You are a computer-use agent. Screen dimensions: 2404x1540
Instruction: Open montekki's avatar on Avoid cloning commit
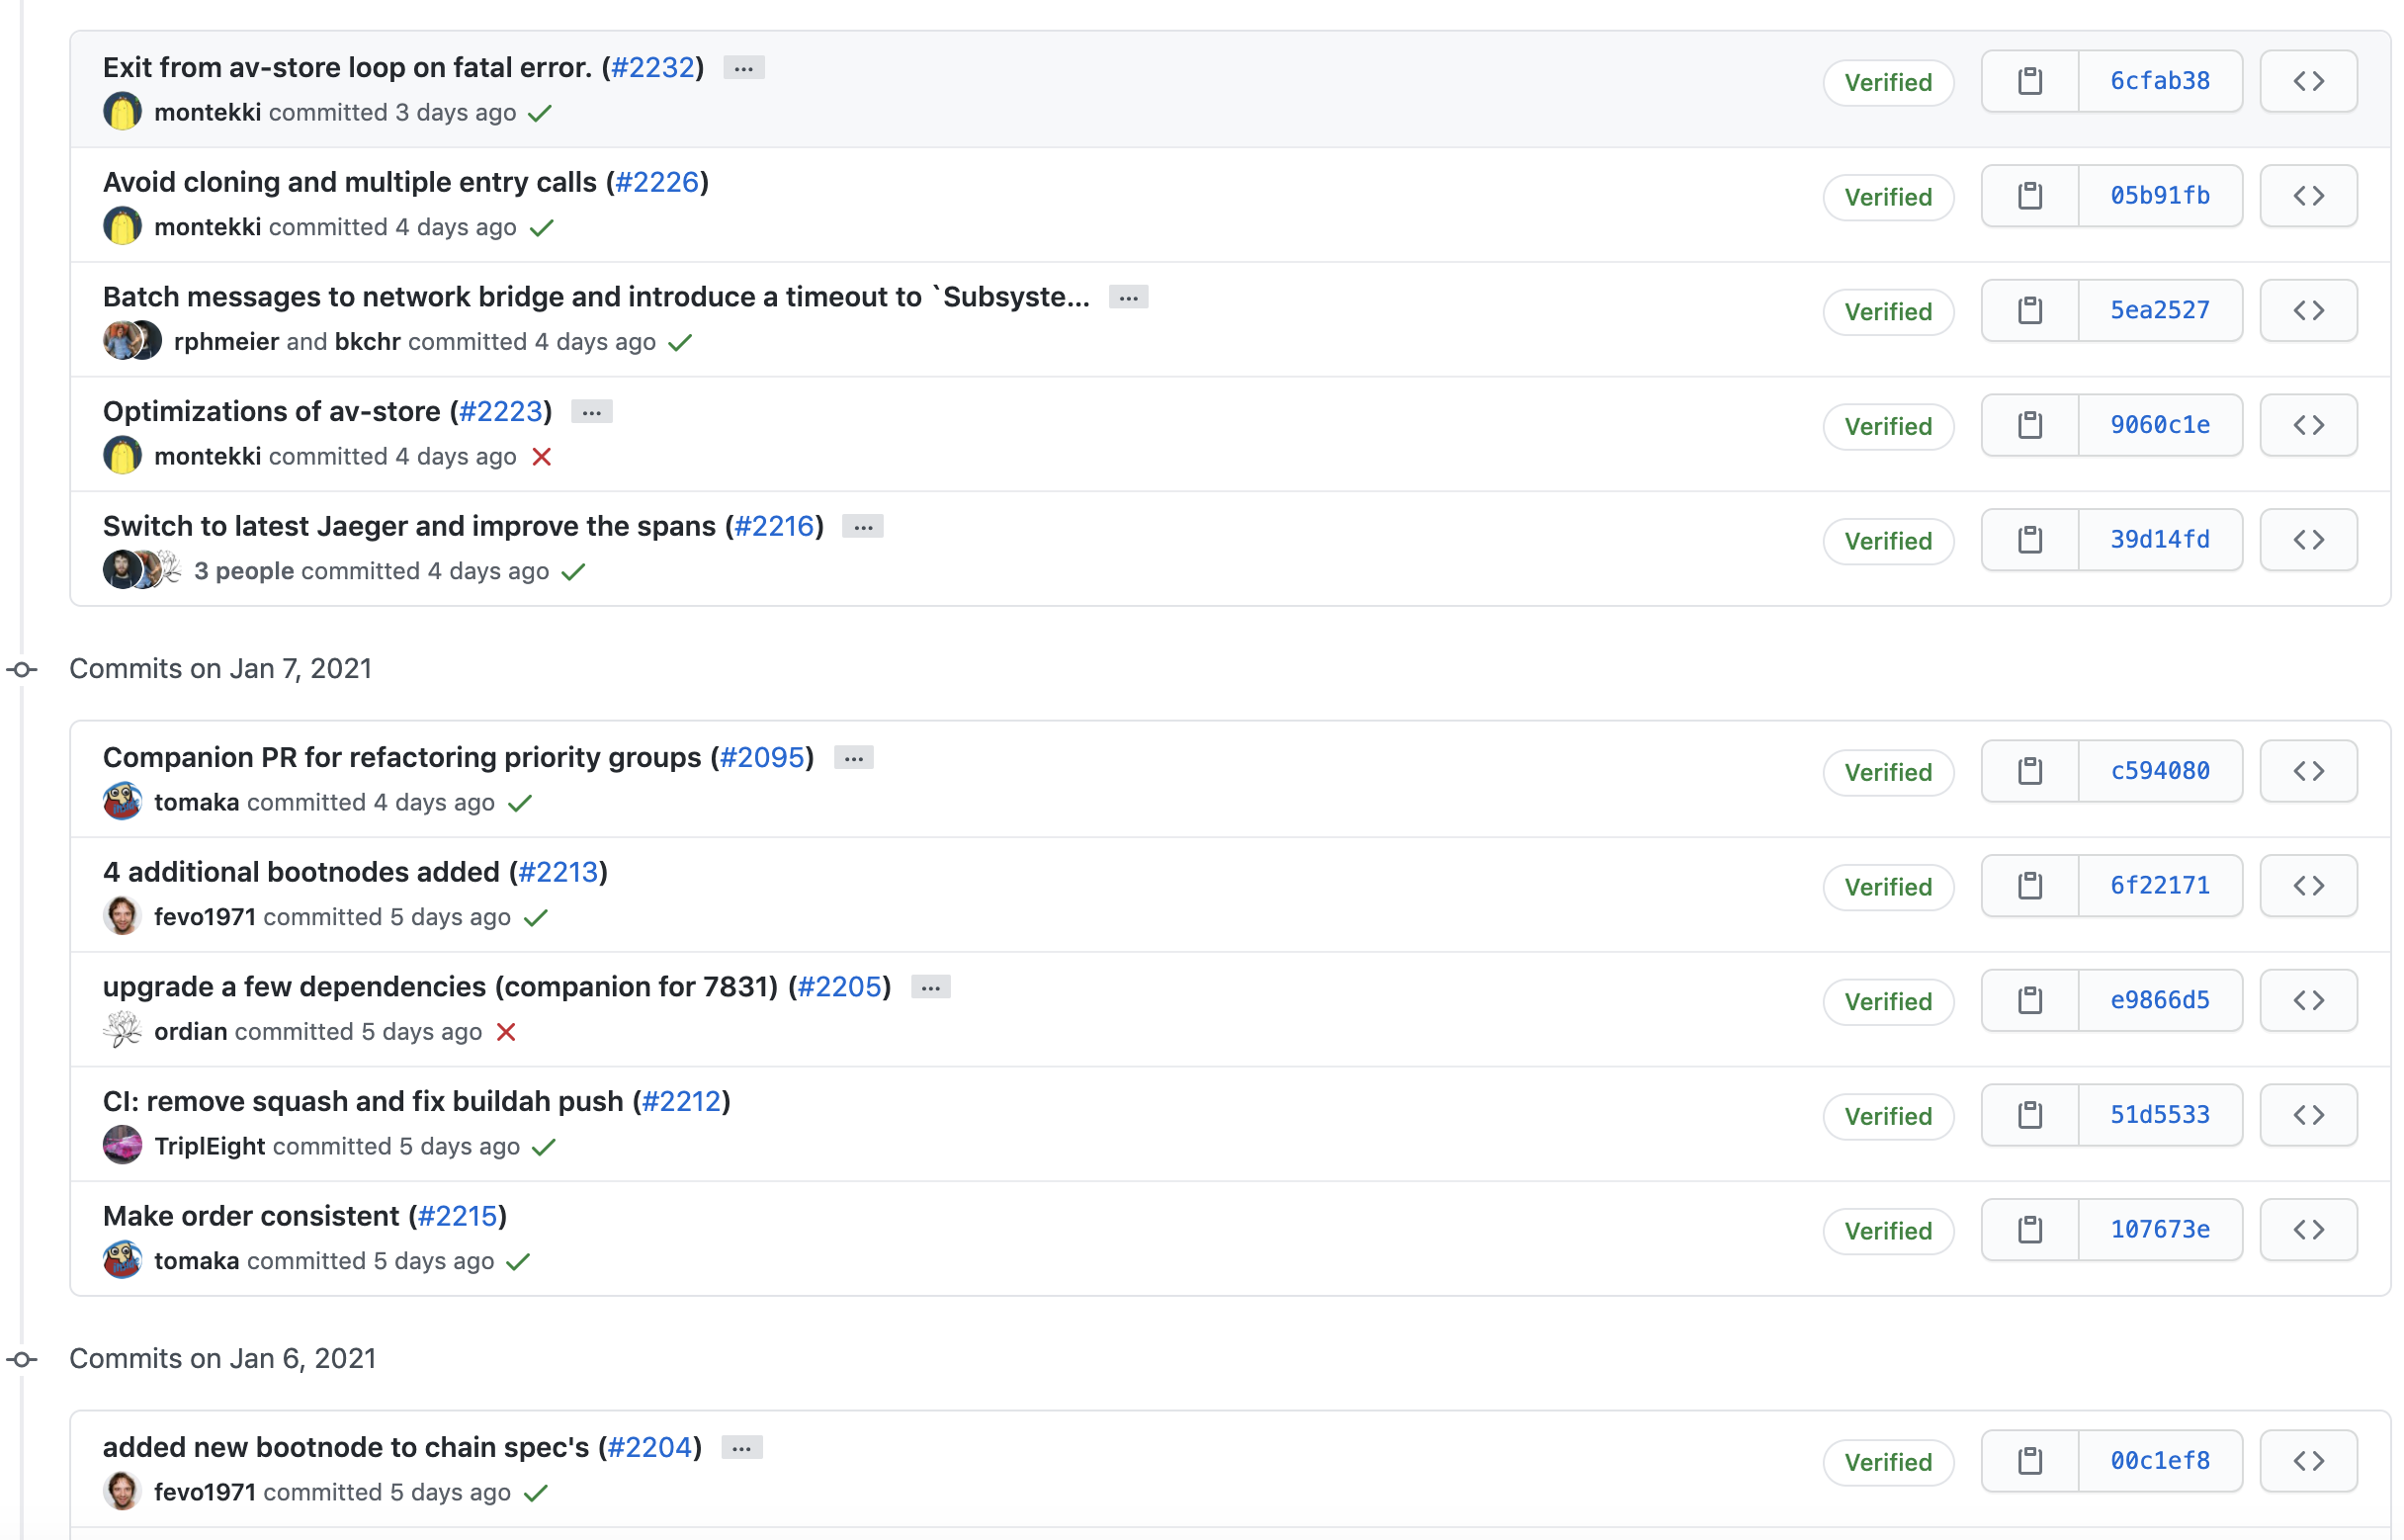tap(122, 227)
